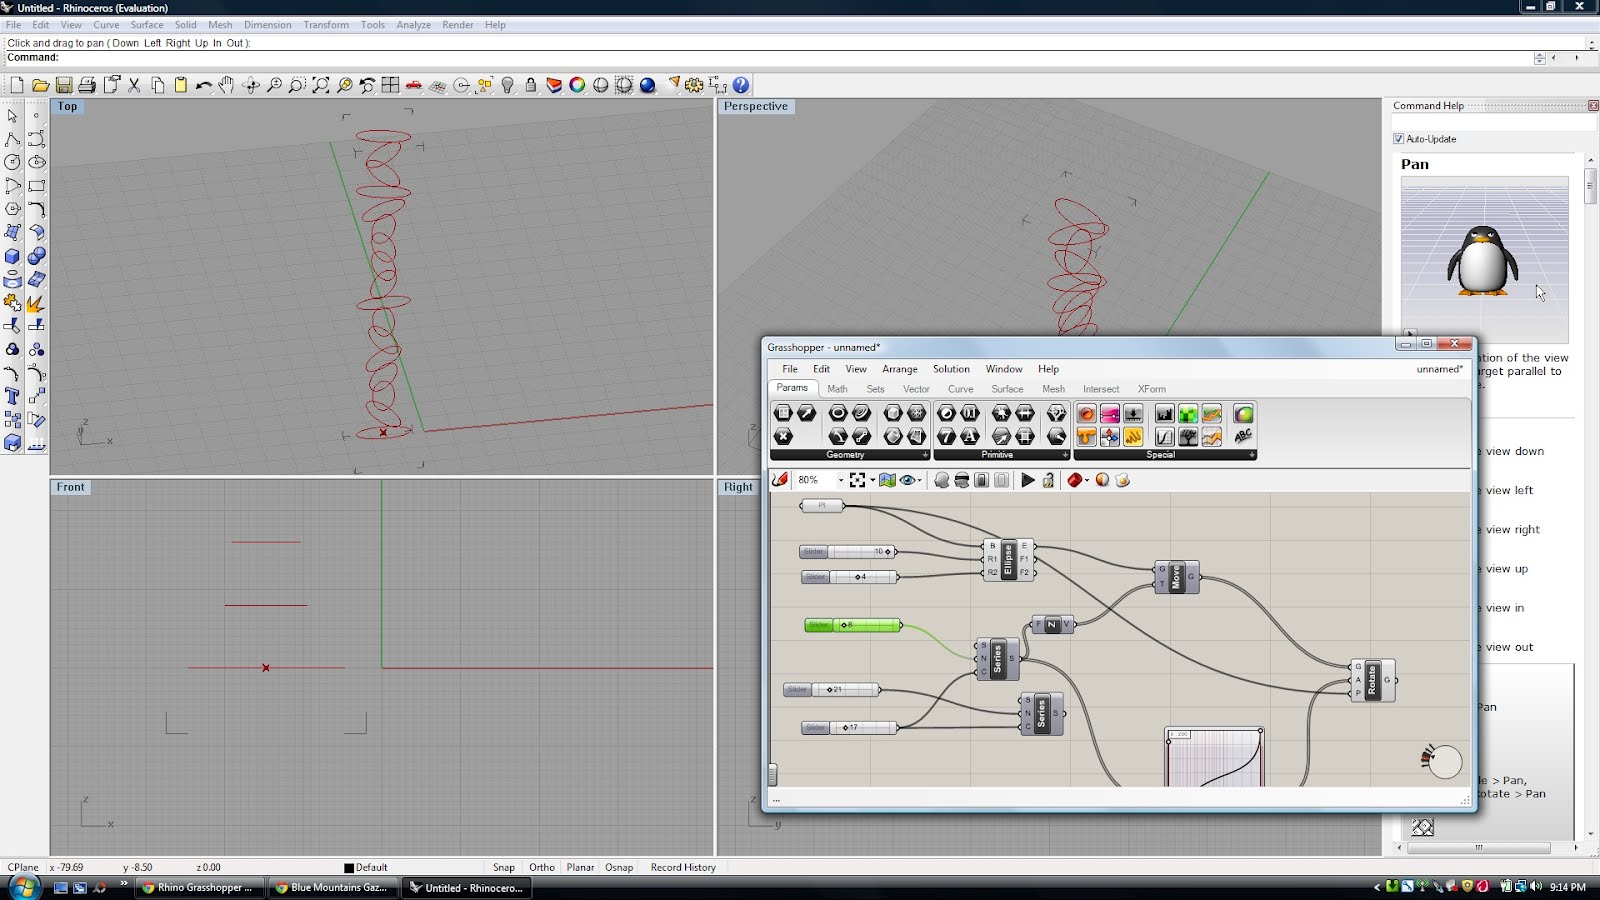Switch to Rhino Grasshopper taskbar window
The height and width of the screenshot is (900, 1600).
[199, 887]
